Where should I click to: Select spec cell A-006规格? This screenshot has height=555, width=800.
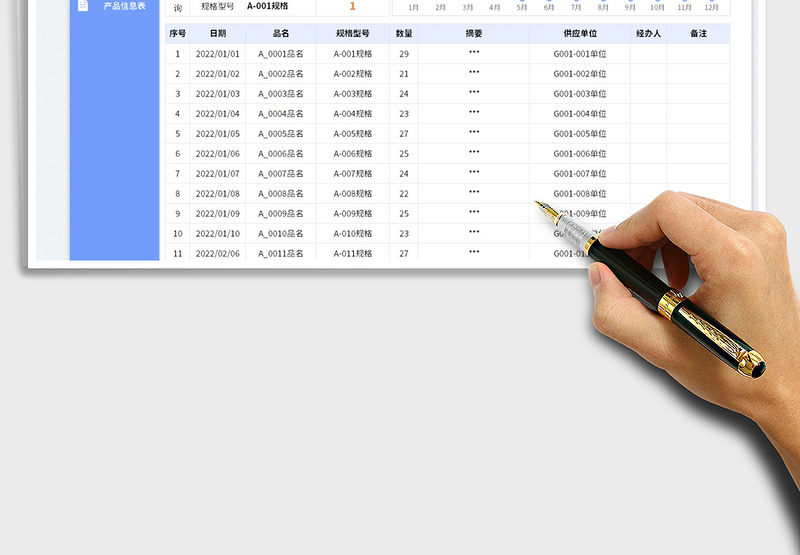[x=353, y=154]
